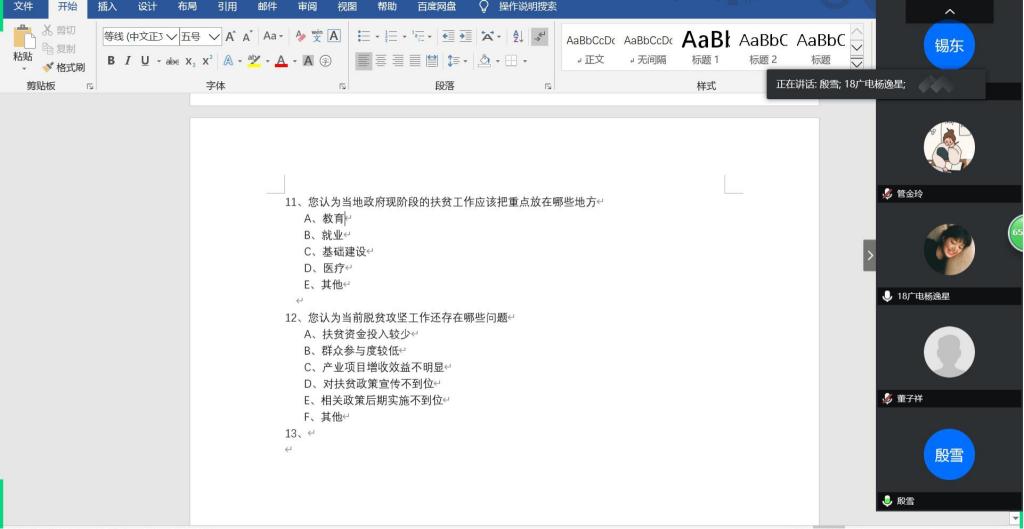Toggle bold formatting in the font group
This screenshot has height=529, width=1024.
click(111, 61)
